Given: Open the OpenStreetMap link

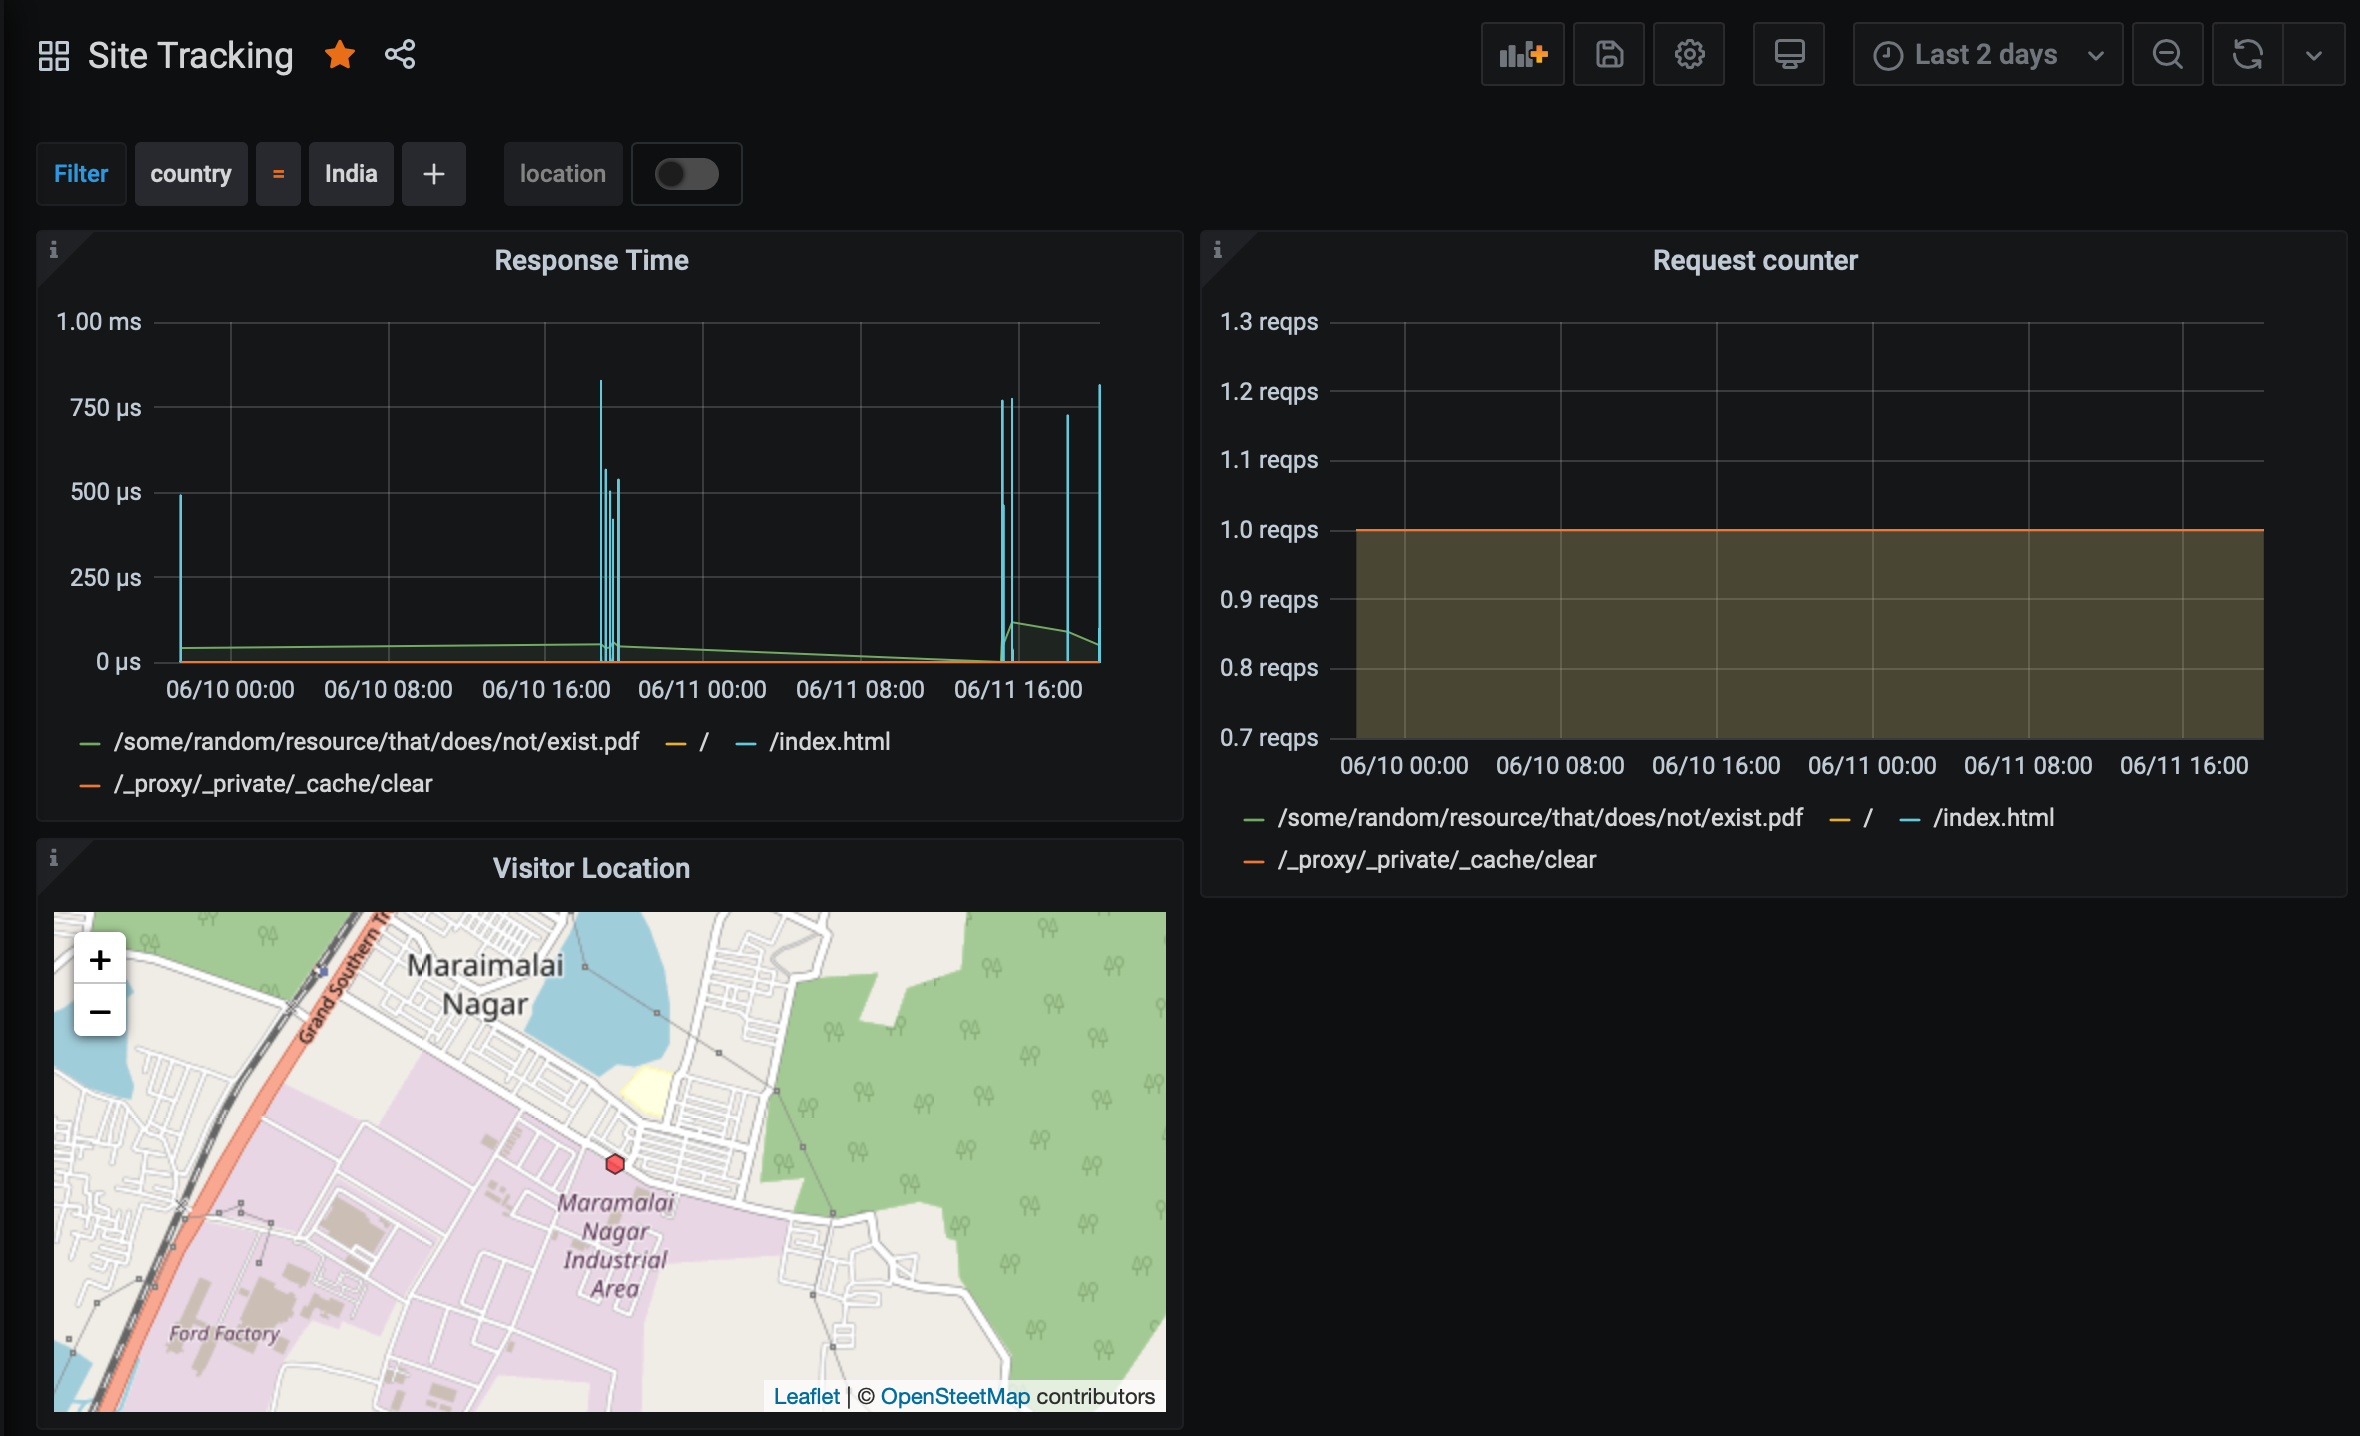Looking at the screenshot, I should tap(954, 1396).
